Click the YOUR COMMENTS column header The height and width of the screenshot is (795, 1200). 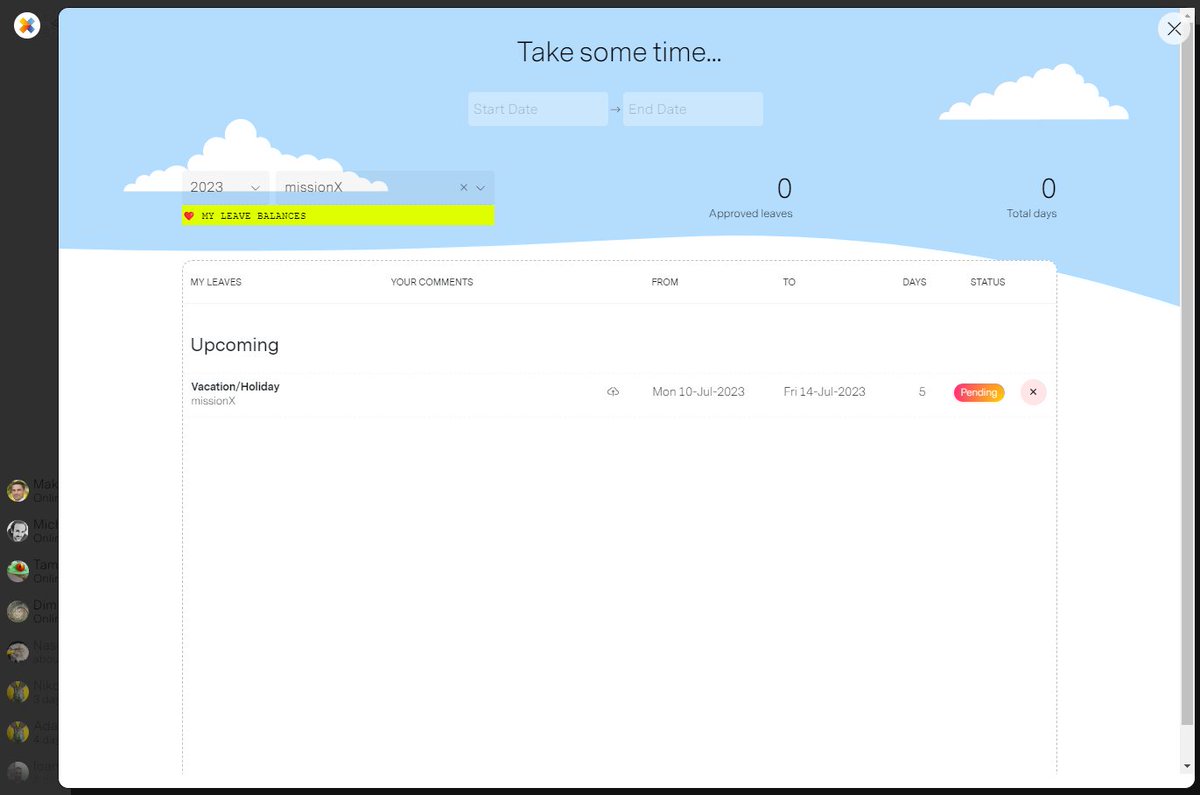(x=432, y=282)
